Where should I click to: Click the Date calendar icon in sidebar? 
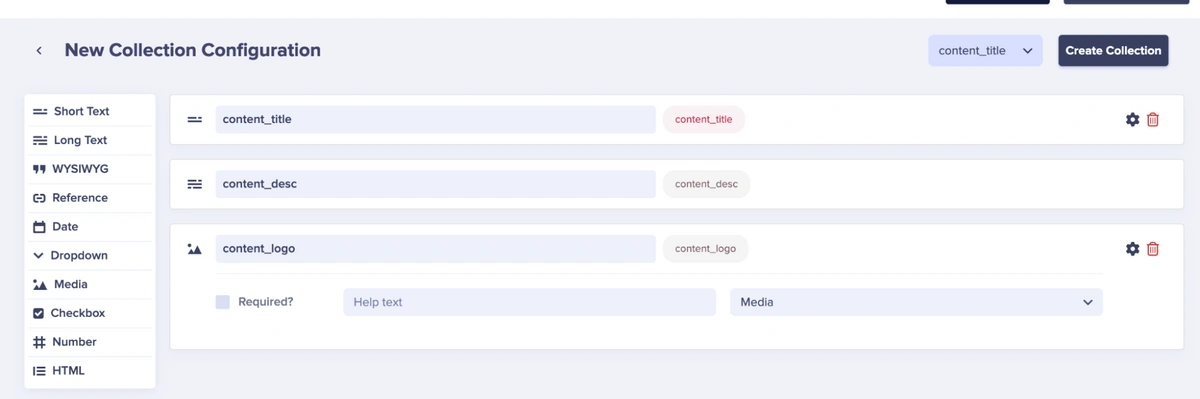point(40,227)
